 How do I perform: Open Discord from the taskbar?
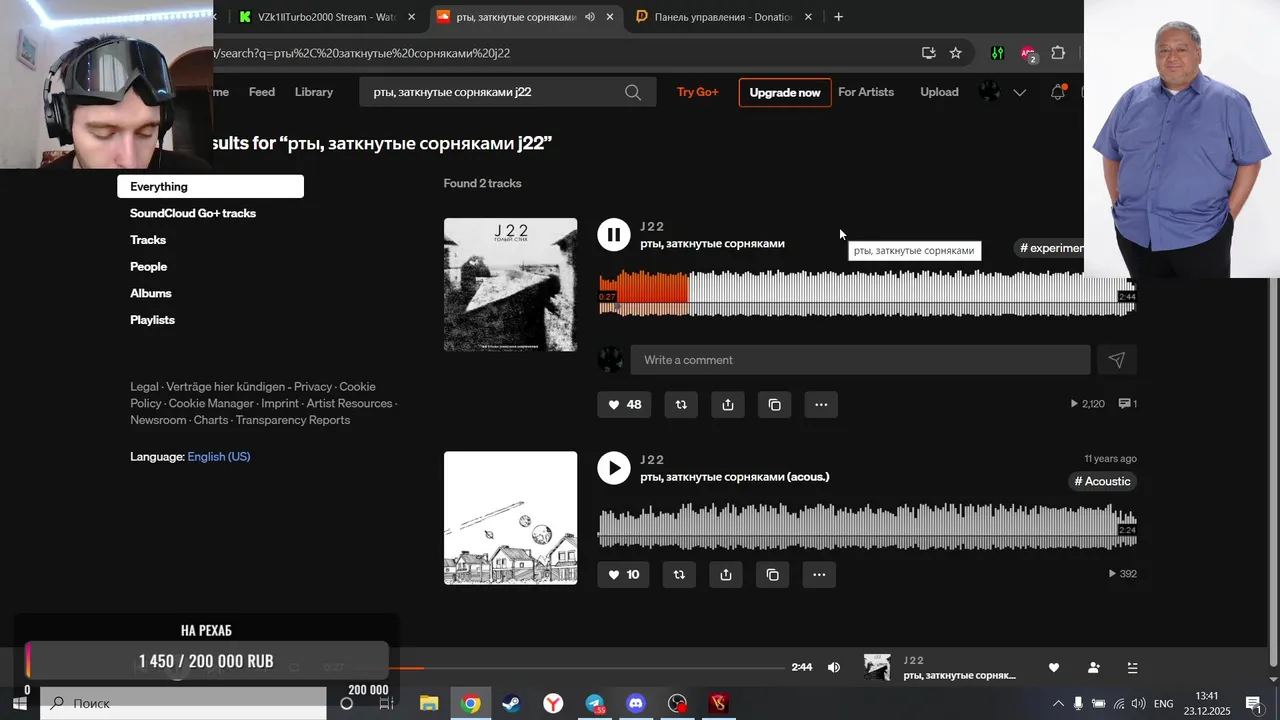(636, 704)
